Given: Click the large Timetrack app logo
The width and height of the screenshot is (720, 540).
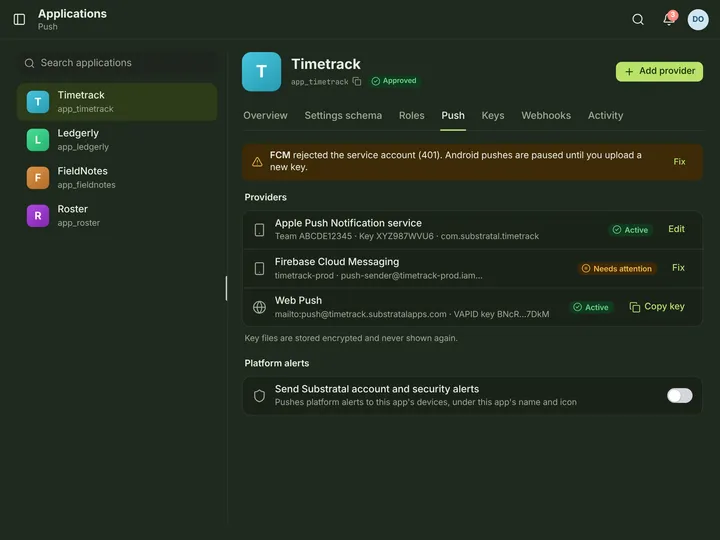Looking at the screenshot, I should pyautogui.click(x=261, y=72).
